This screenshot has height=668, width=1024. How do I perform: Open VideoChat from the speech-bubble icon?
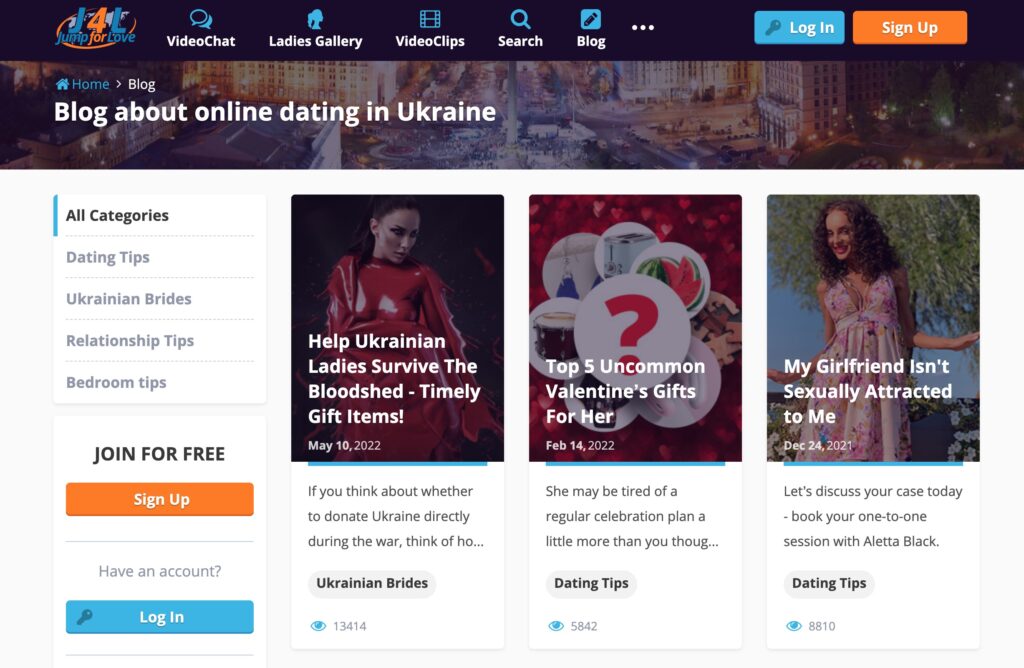(200, 19)
